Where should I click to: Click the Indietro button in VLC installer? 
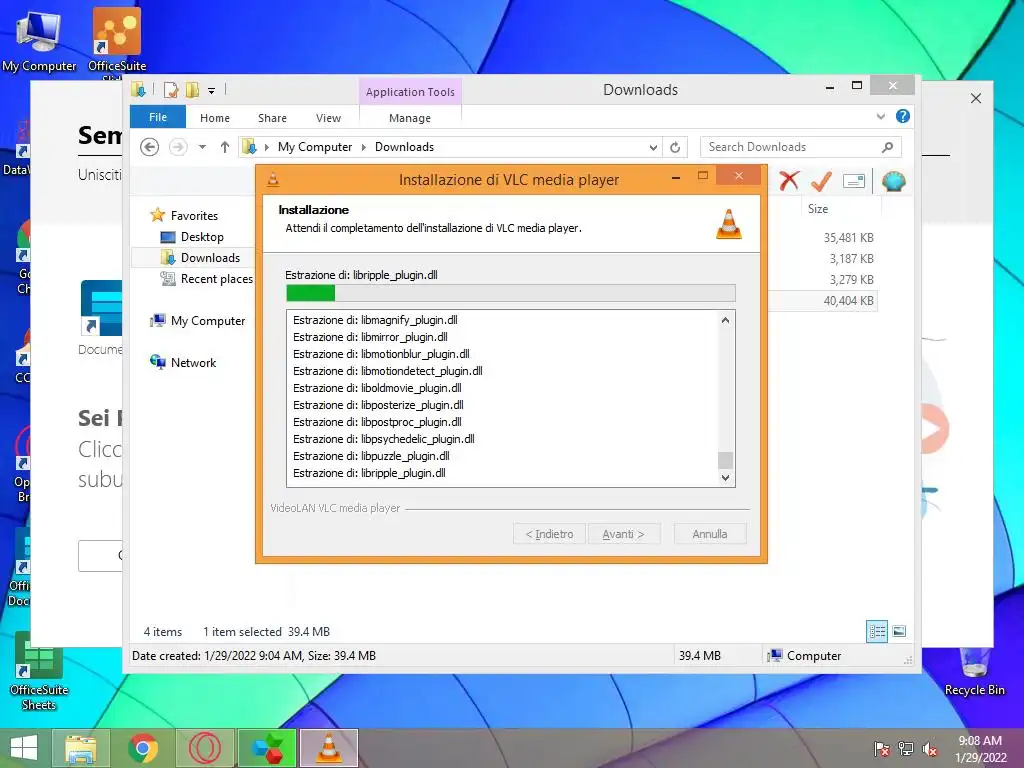[549, 534]
